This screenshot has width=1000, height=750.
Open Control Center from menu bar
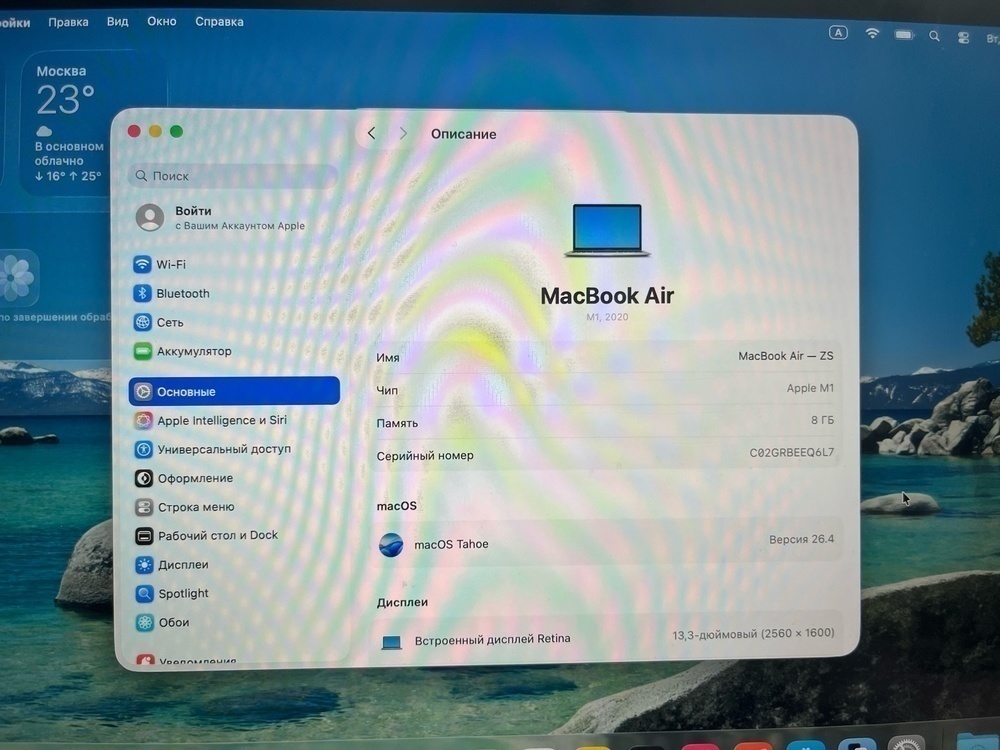964,38
